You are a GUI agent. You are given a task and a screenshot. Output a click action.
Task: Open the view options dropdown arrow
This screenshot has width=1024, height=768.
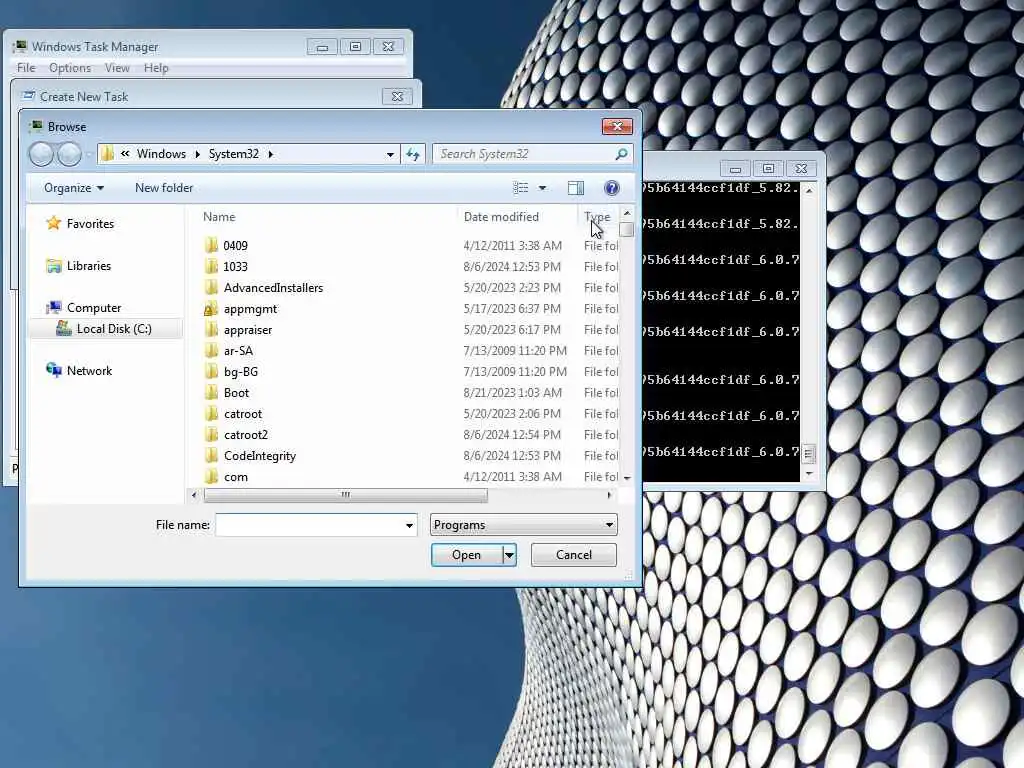coord(542,188)
